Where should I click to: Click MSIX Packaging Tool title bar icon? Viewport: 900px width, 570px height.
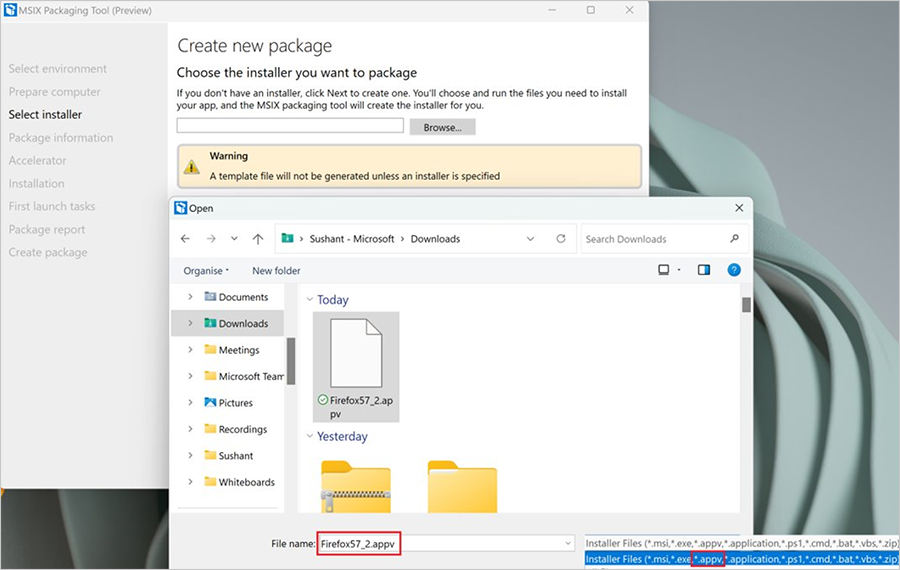click(10, 10)
